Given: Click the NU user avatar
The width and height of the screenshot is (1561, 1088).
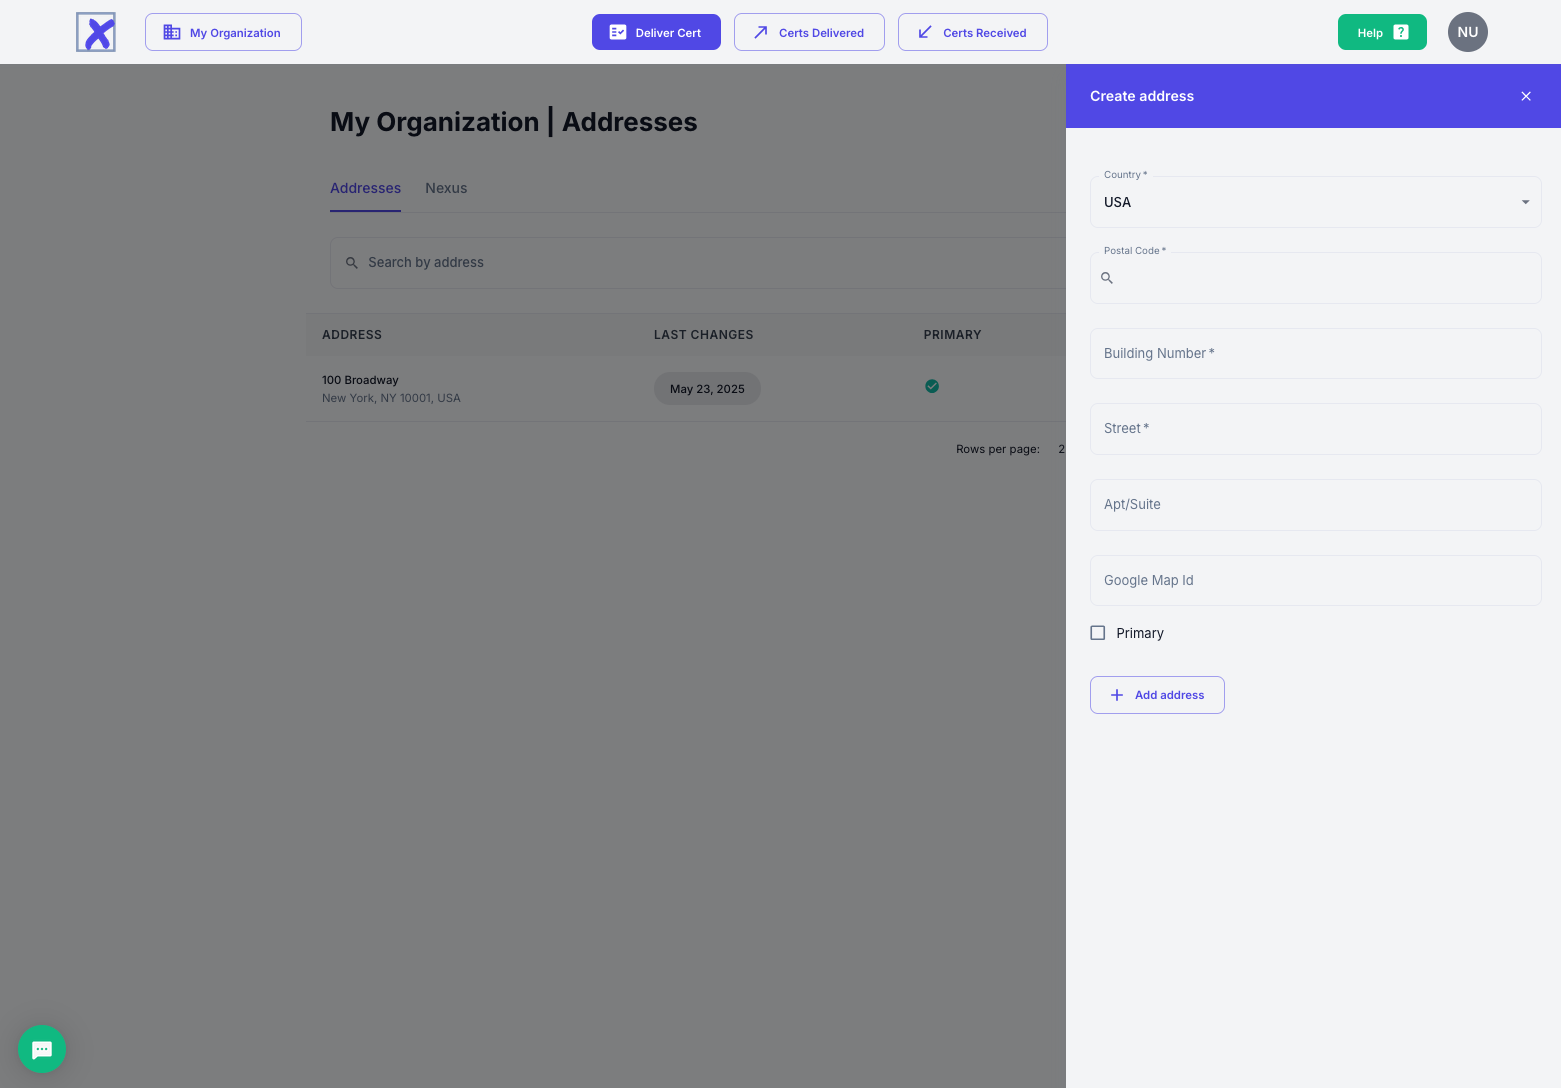Looking at the screenshot, I should [1467, 32].
